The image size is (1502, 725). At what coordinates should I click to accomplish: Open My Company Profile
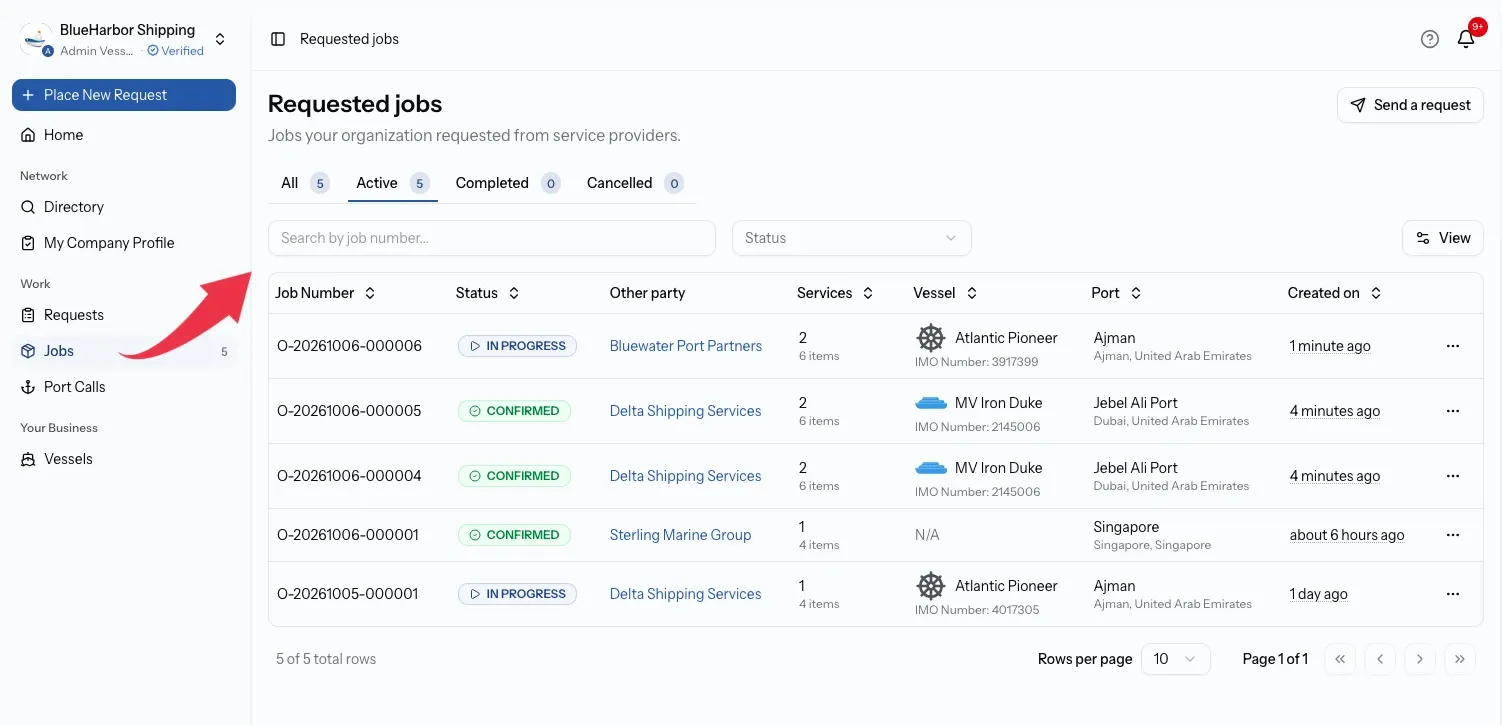(124, 243)
